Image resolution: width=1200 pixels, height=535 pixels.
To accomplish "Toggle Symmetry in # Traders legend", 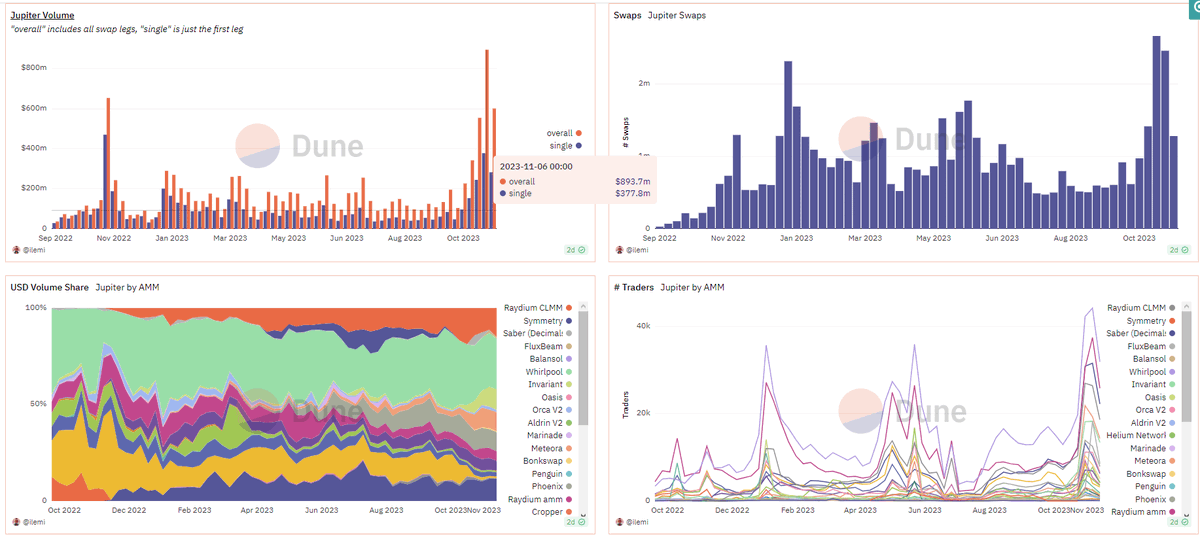I will [x=1153, y=321].
